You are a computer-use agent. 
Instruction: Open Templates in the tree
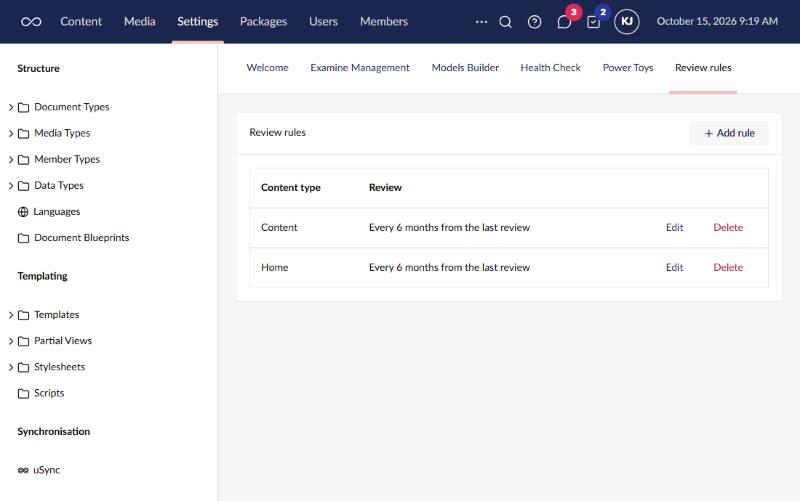coord(57,315)
